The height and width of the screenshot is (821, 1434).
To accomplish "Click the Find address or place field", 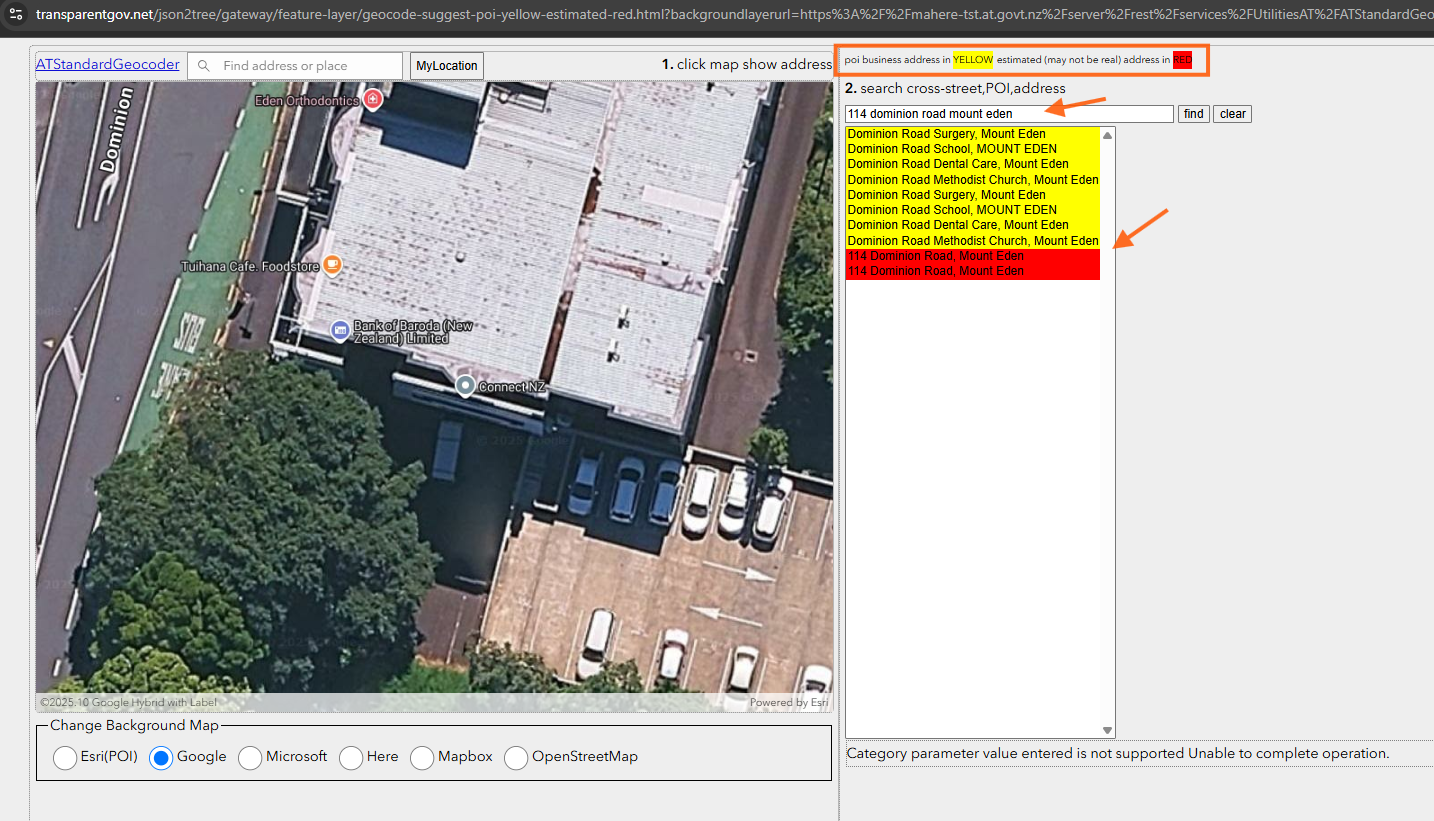I will [x=308, y=66].
